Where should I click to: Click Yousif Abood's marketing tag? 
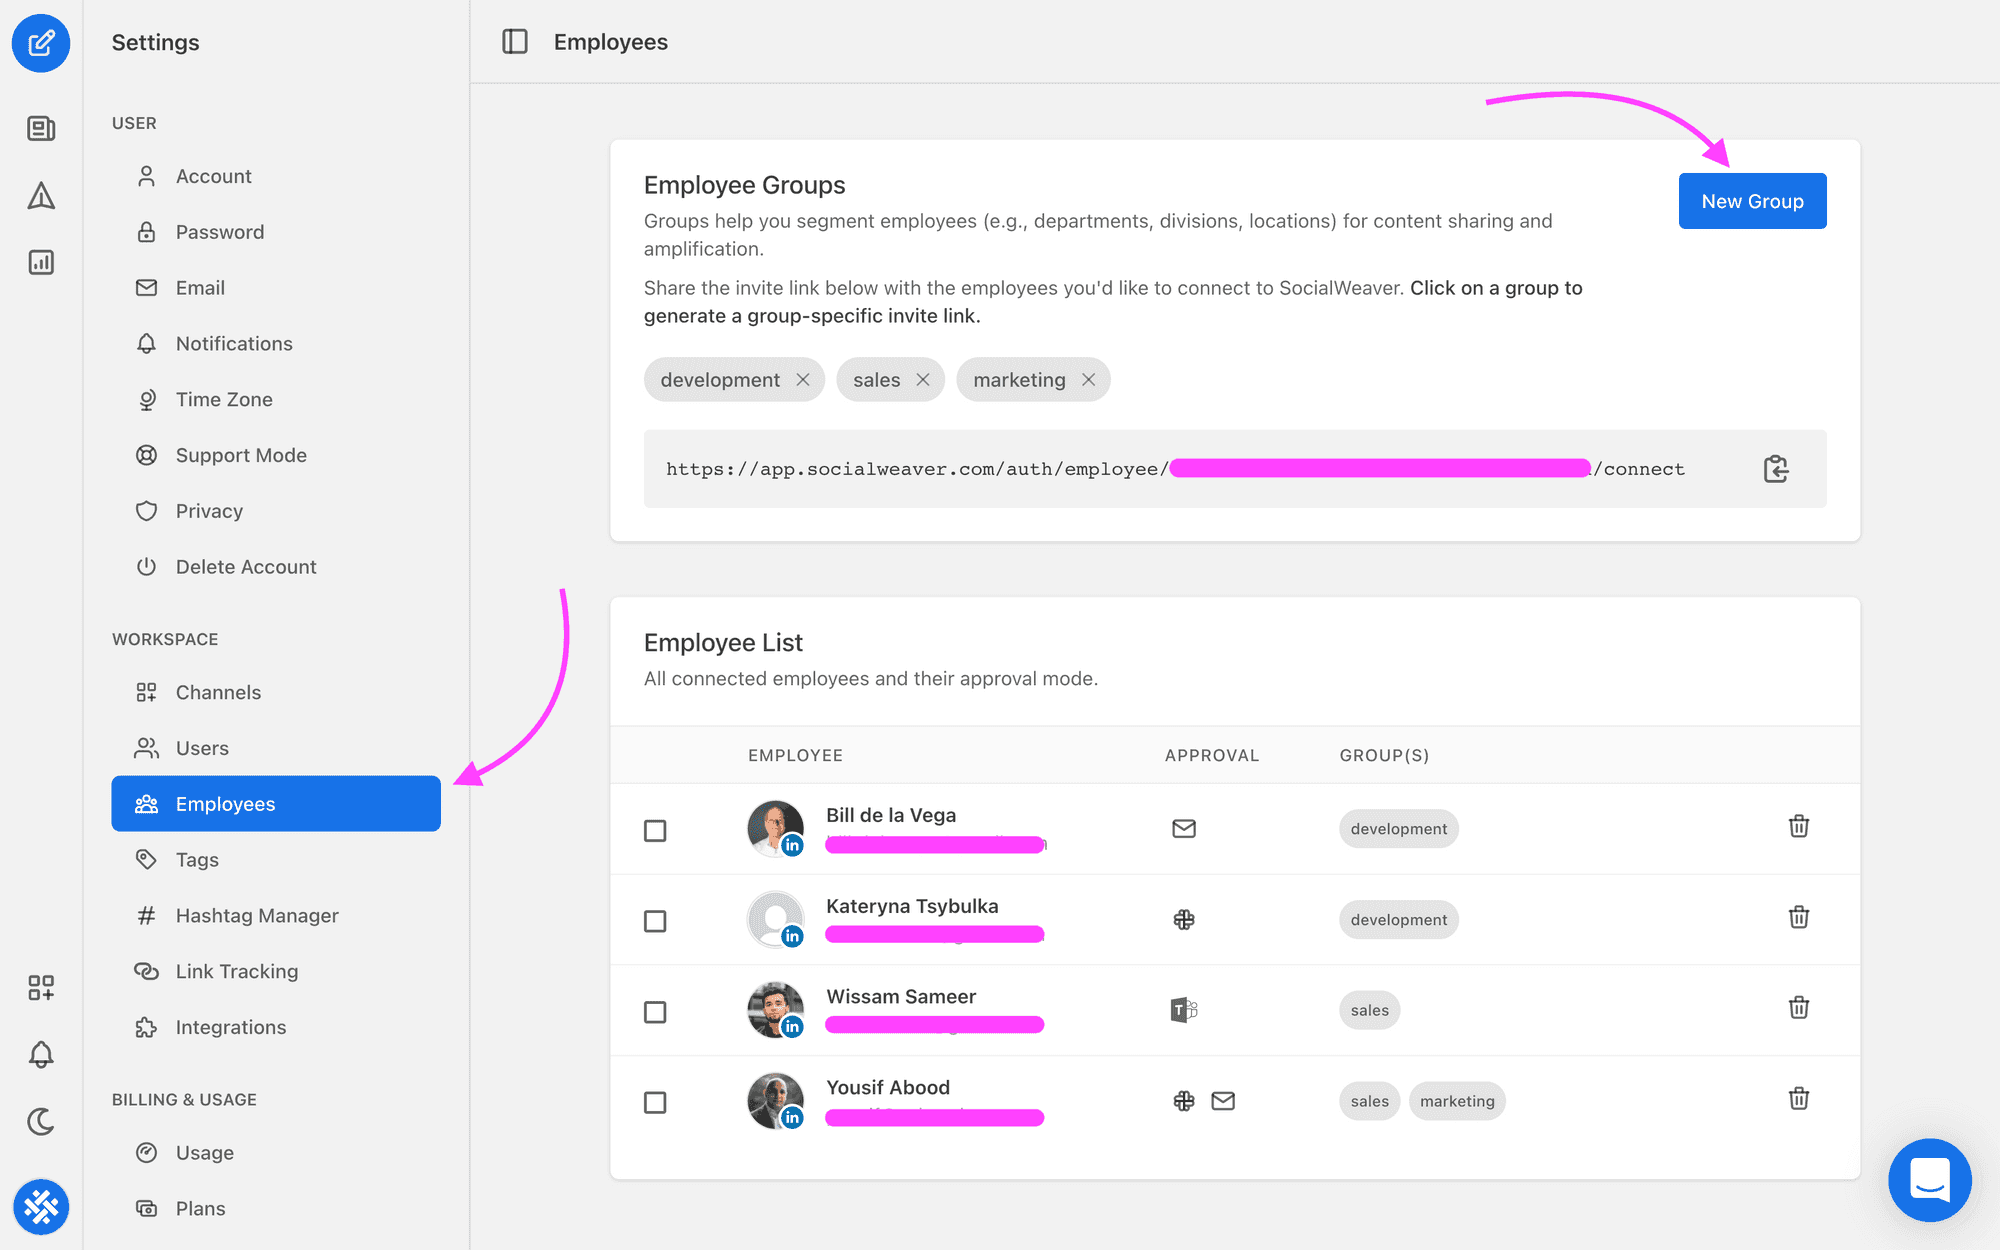click(1457, 1101)
